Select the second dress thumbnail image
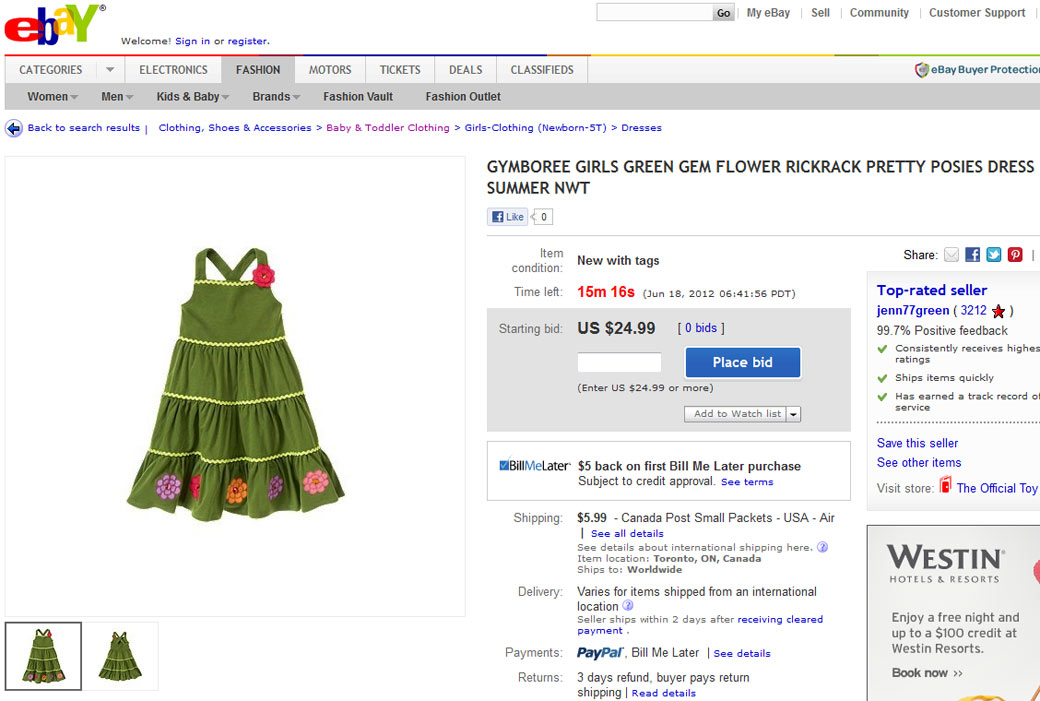Image resolution: width=1040 pixels, height=701 pixels. [x=120, y=656]
